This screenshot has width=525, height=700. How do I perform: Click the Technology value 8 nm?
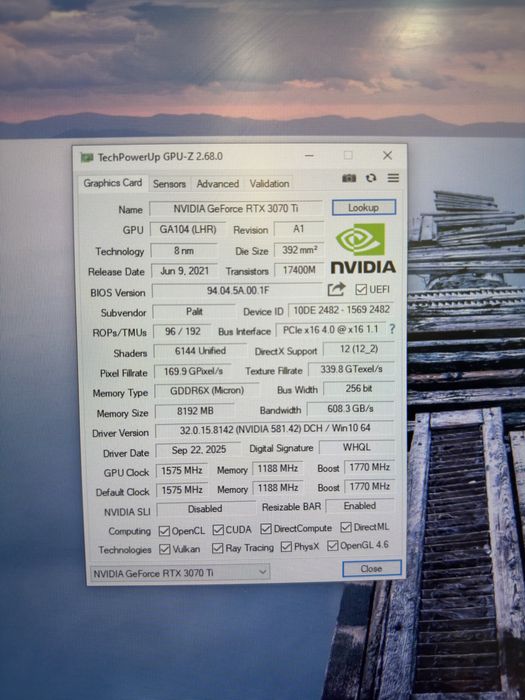pyautogui.click(x=184, y=250)
